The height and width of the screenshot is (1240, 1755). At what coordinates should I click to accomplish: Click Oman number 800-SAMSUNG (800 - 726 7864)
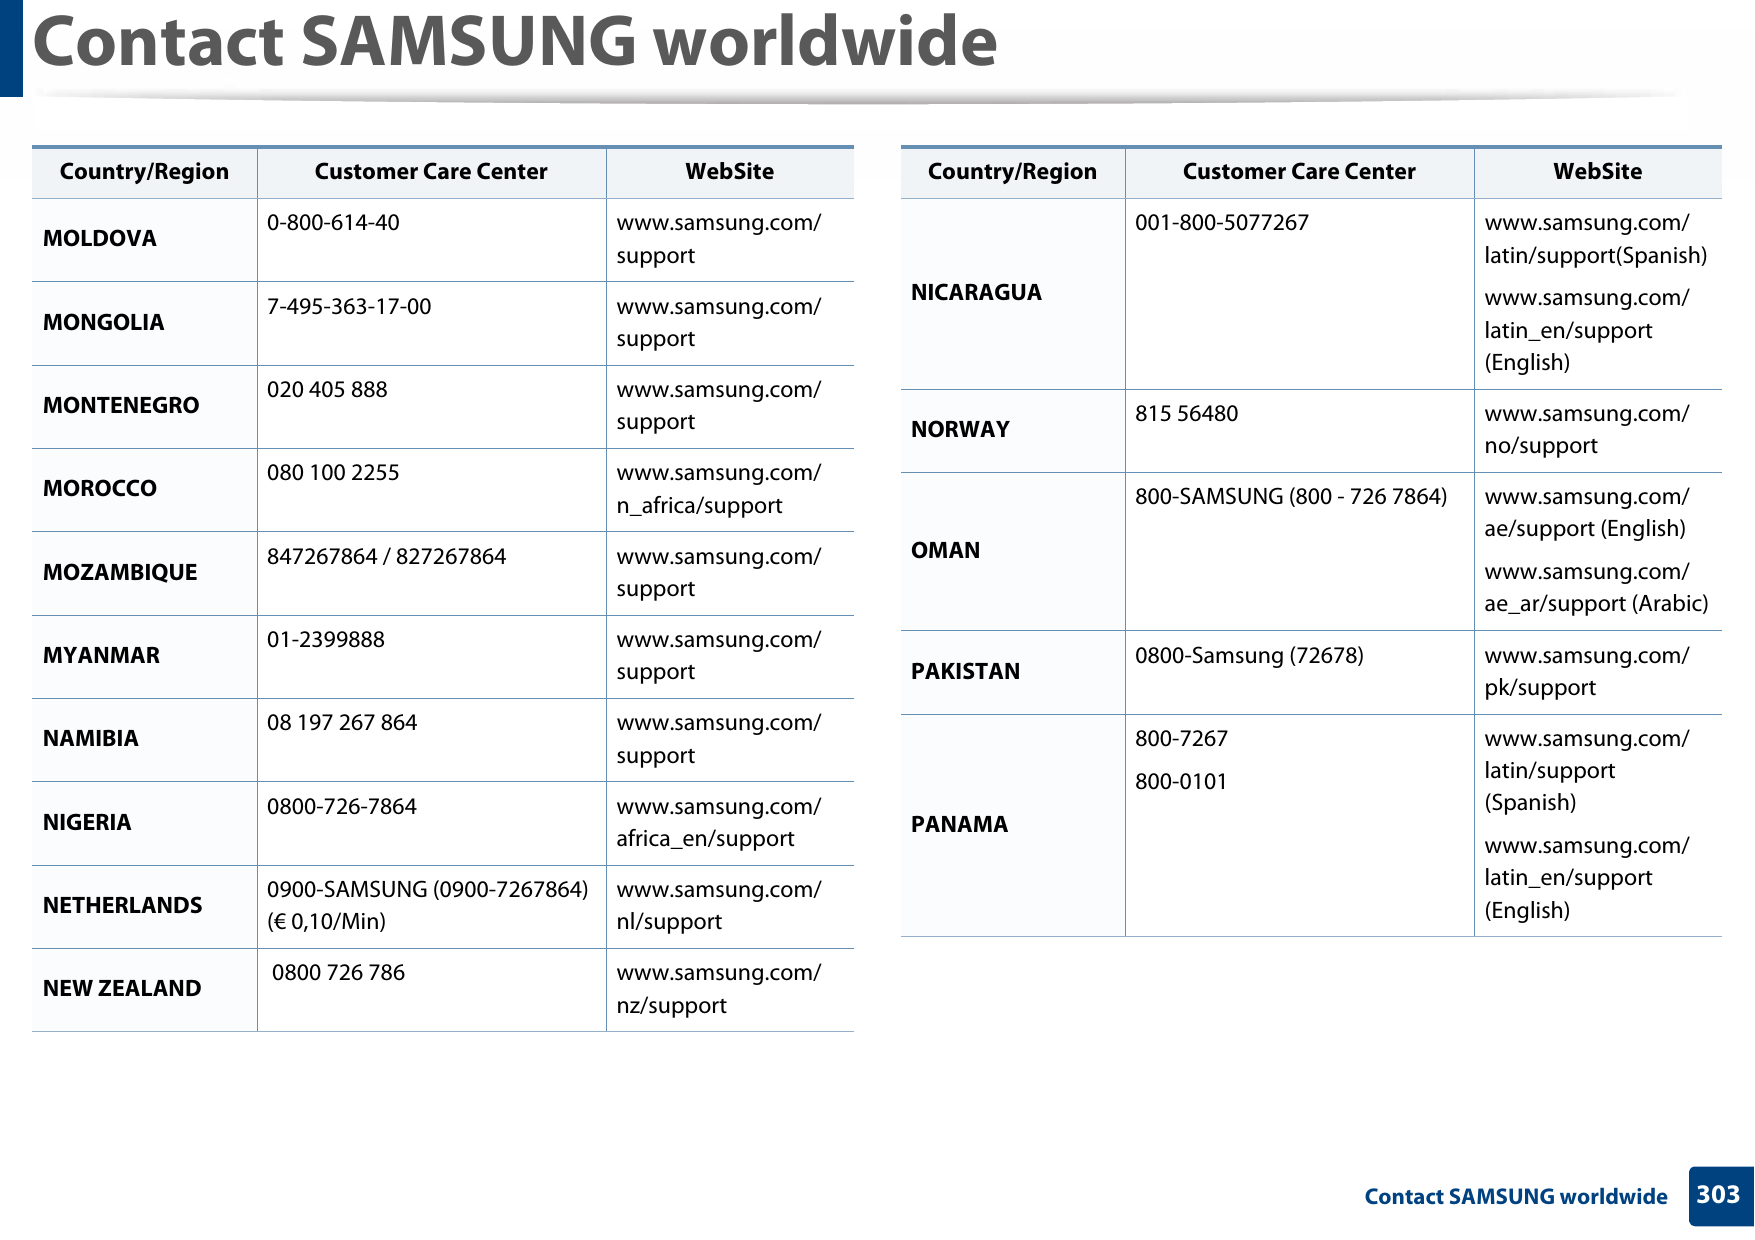click(x=1291, y=497)
